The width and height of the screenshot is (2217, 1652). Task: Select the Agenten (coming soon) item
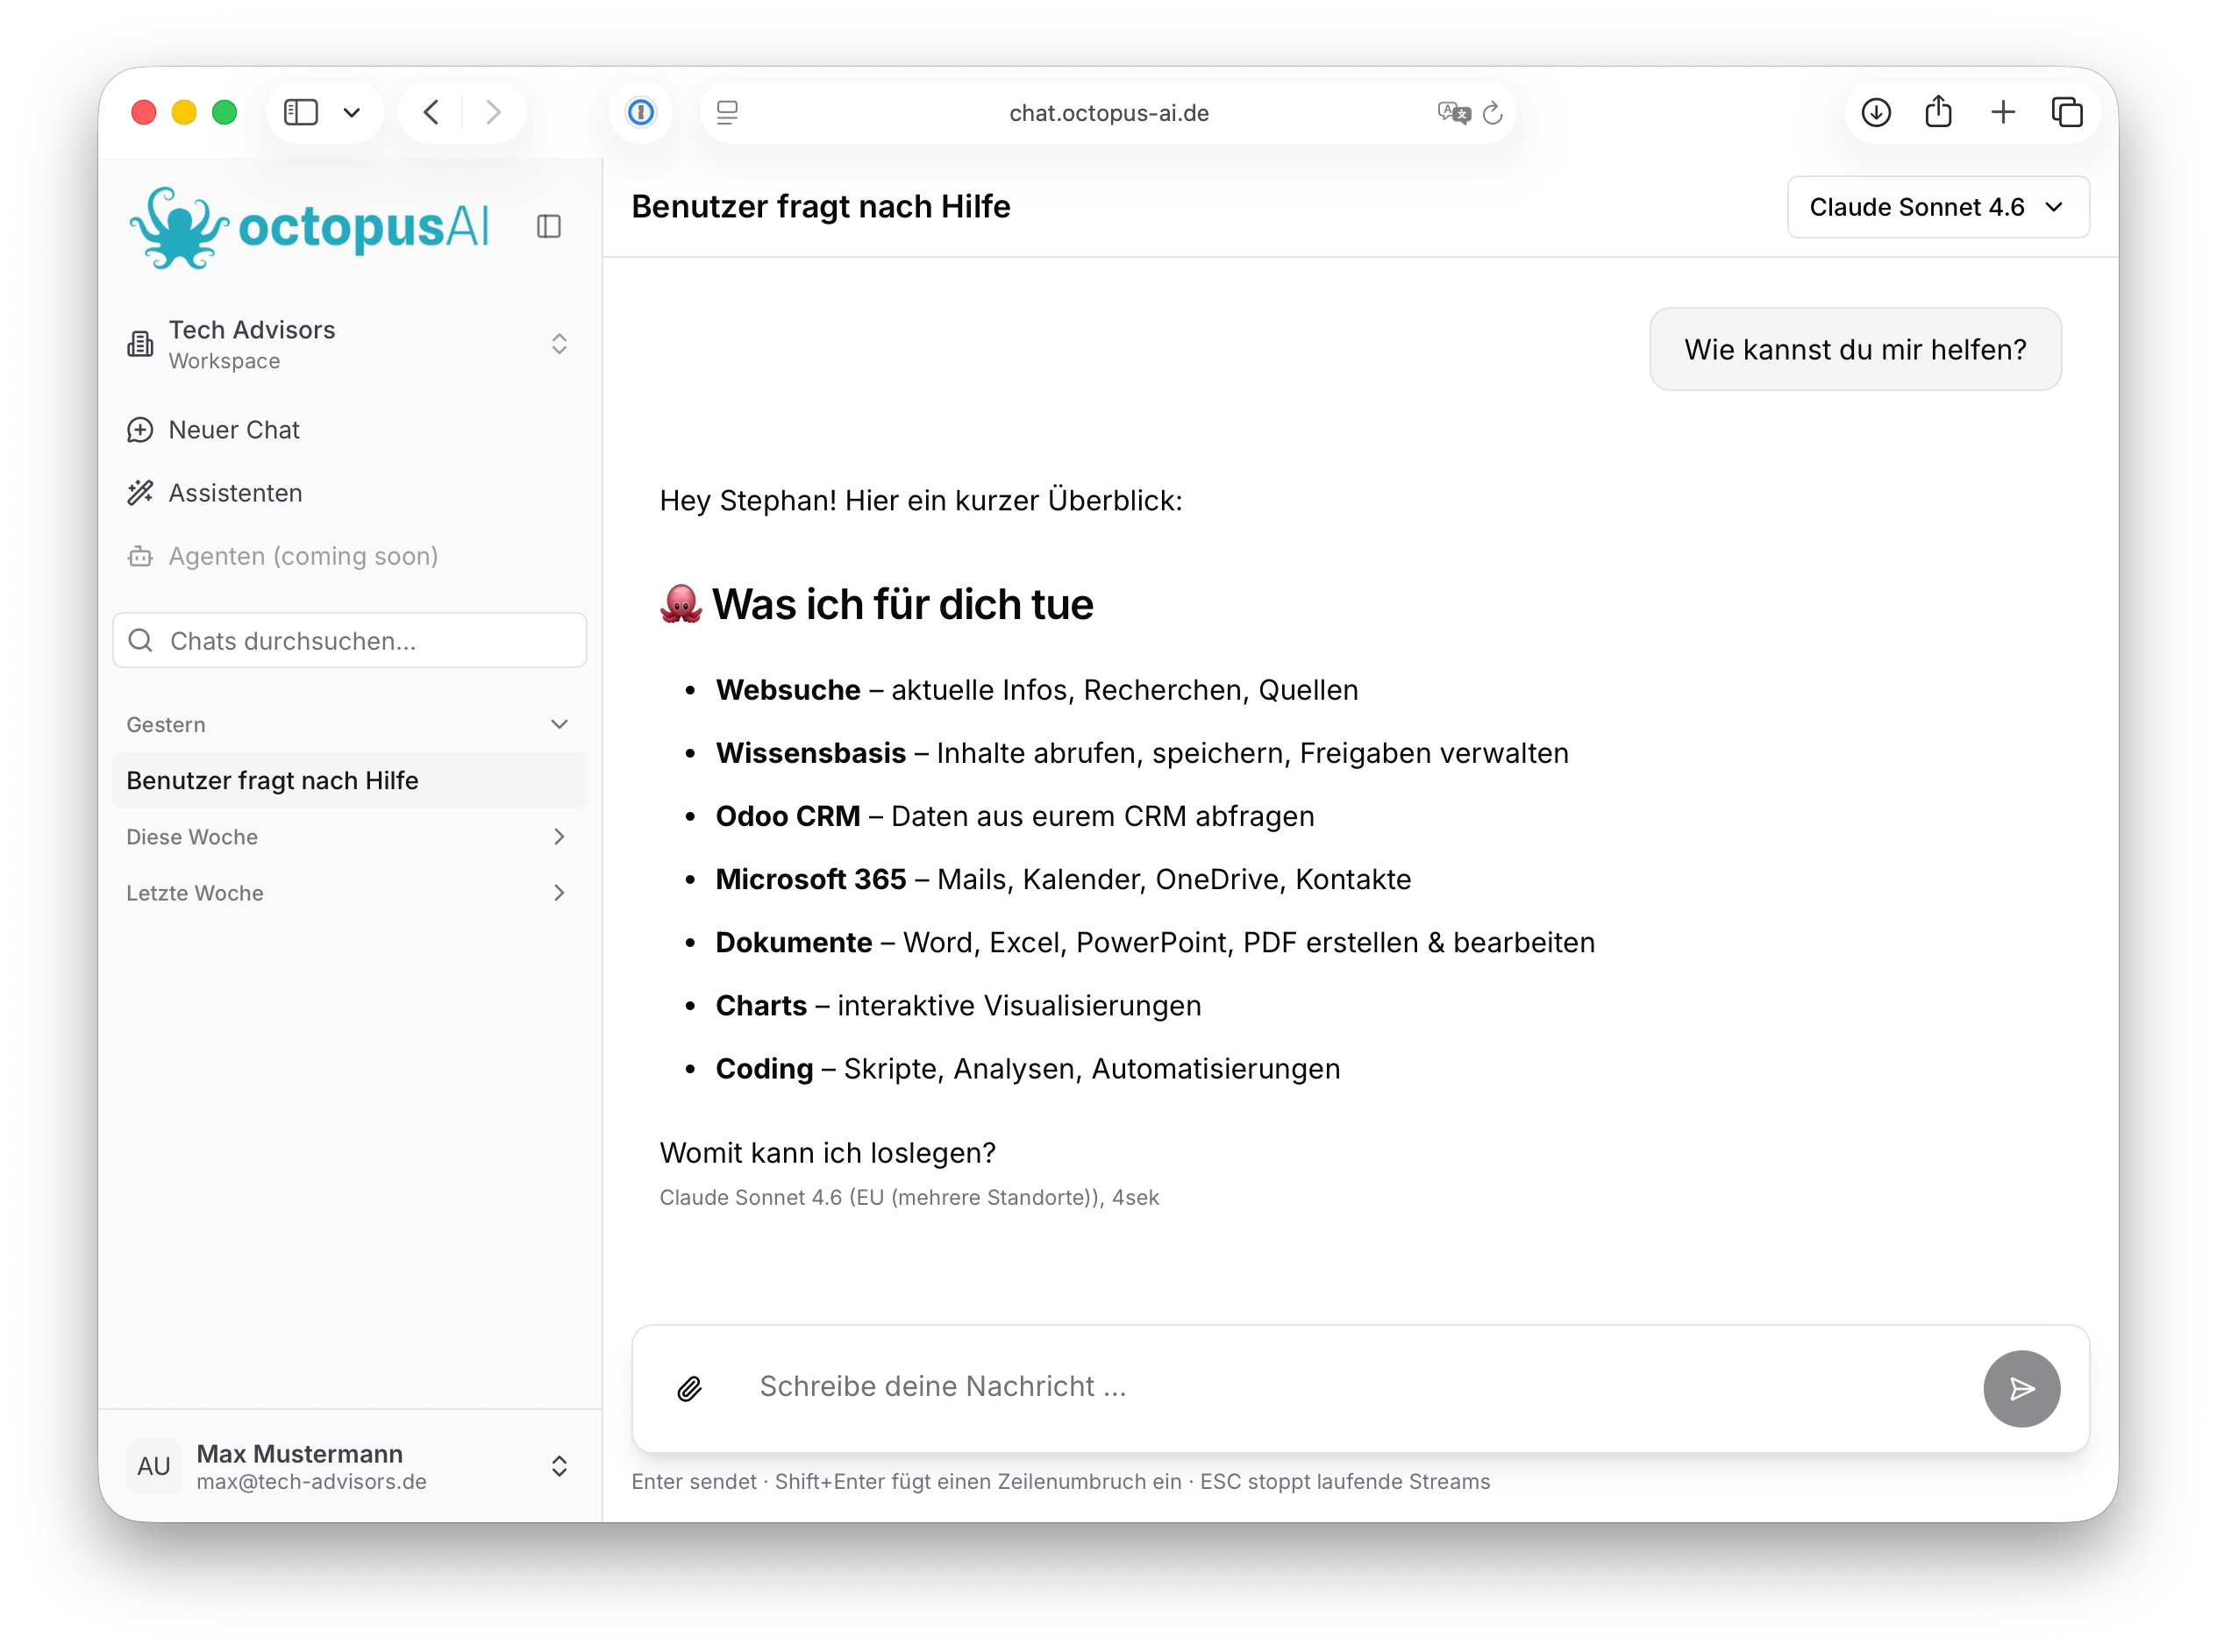click(303, 556)
